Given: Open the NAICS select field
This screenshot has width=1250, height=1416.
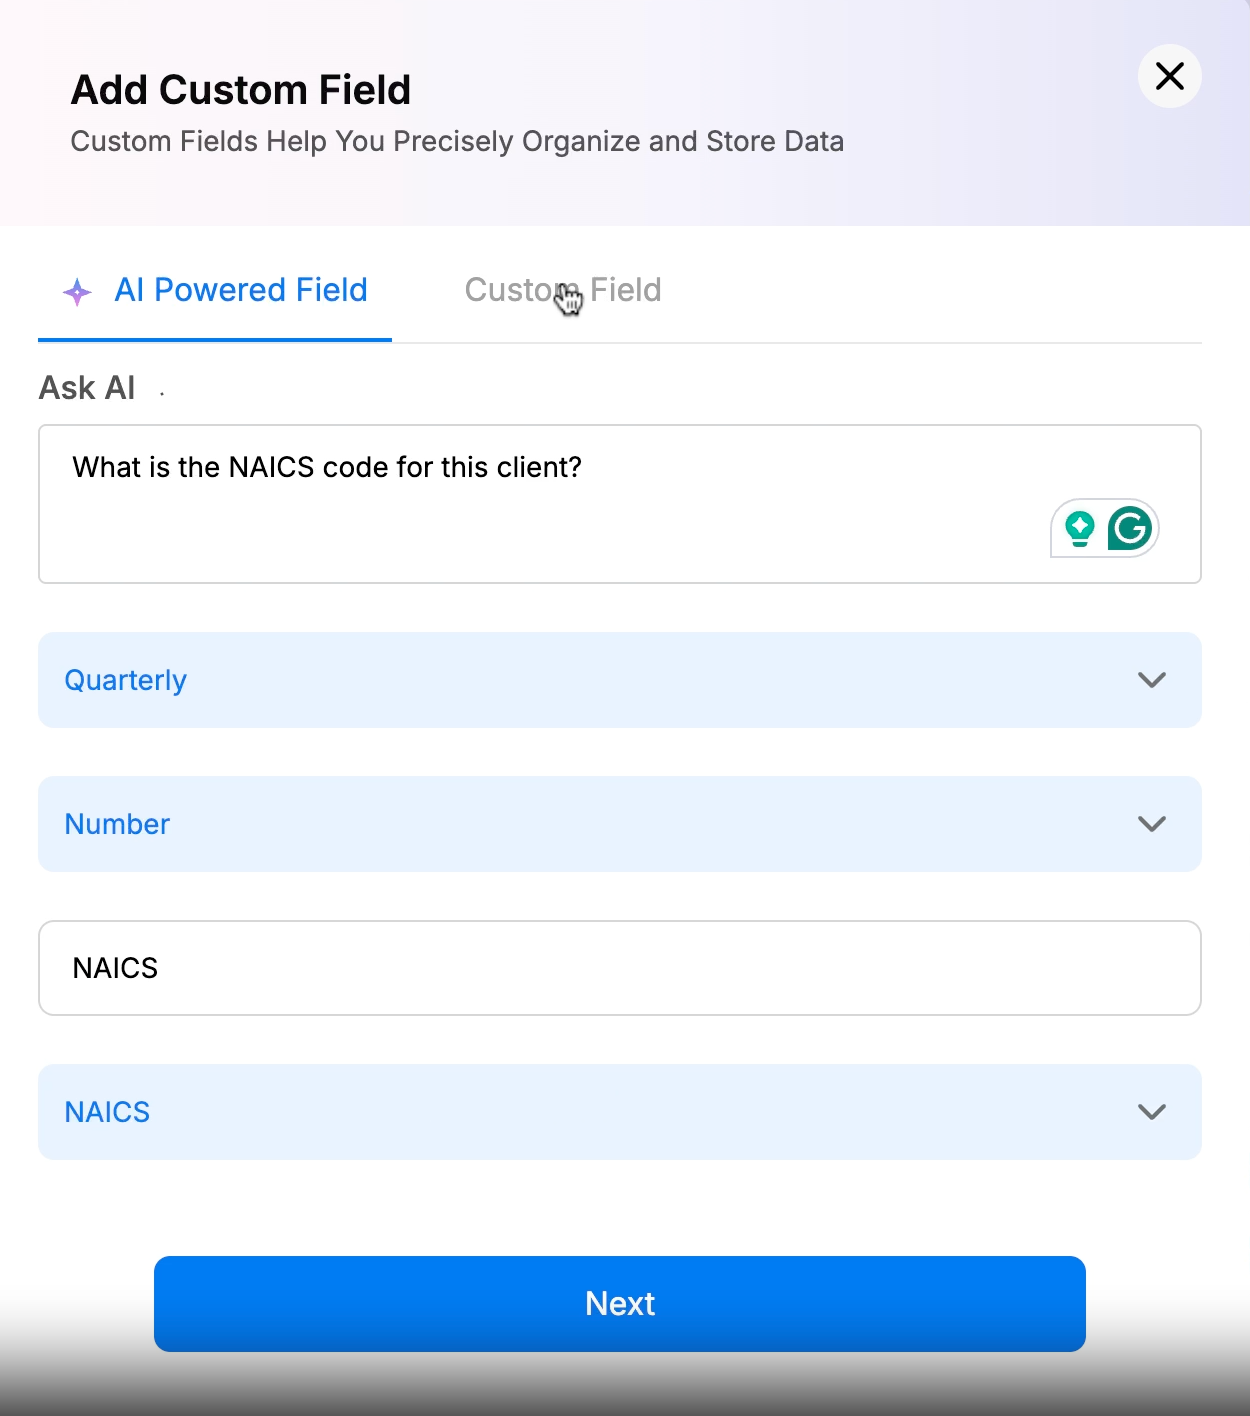Looking at the screenshot, I should 620,1112.
